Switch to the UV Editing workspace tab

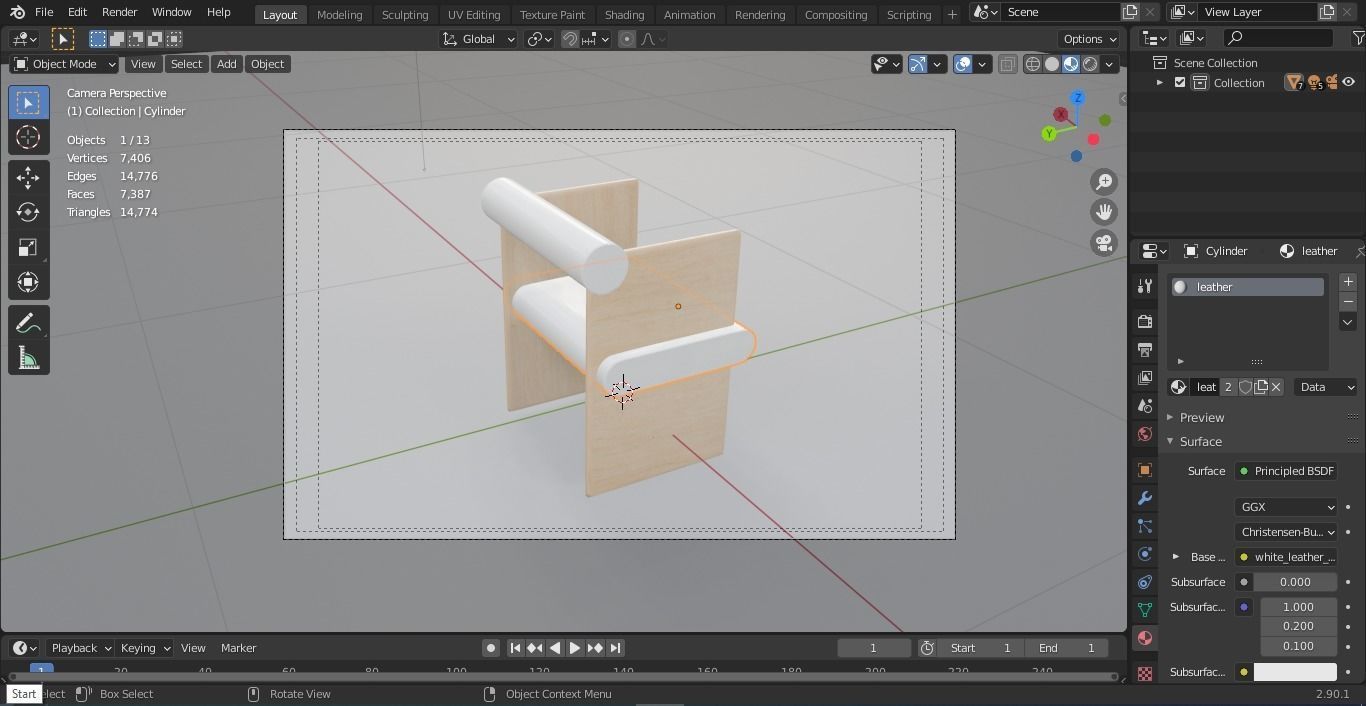[473, 14]
